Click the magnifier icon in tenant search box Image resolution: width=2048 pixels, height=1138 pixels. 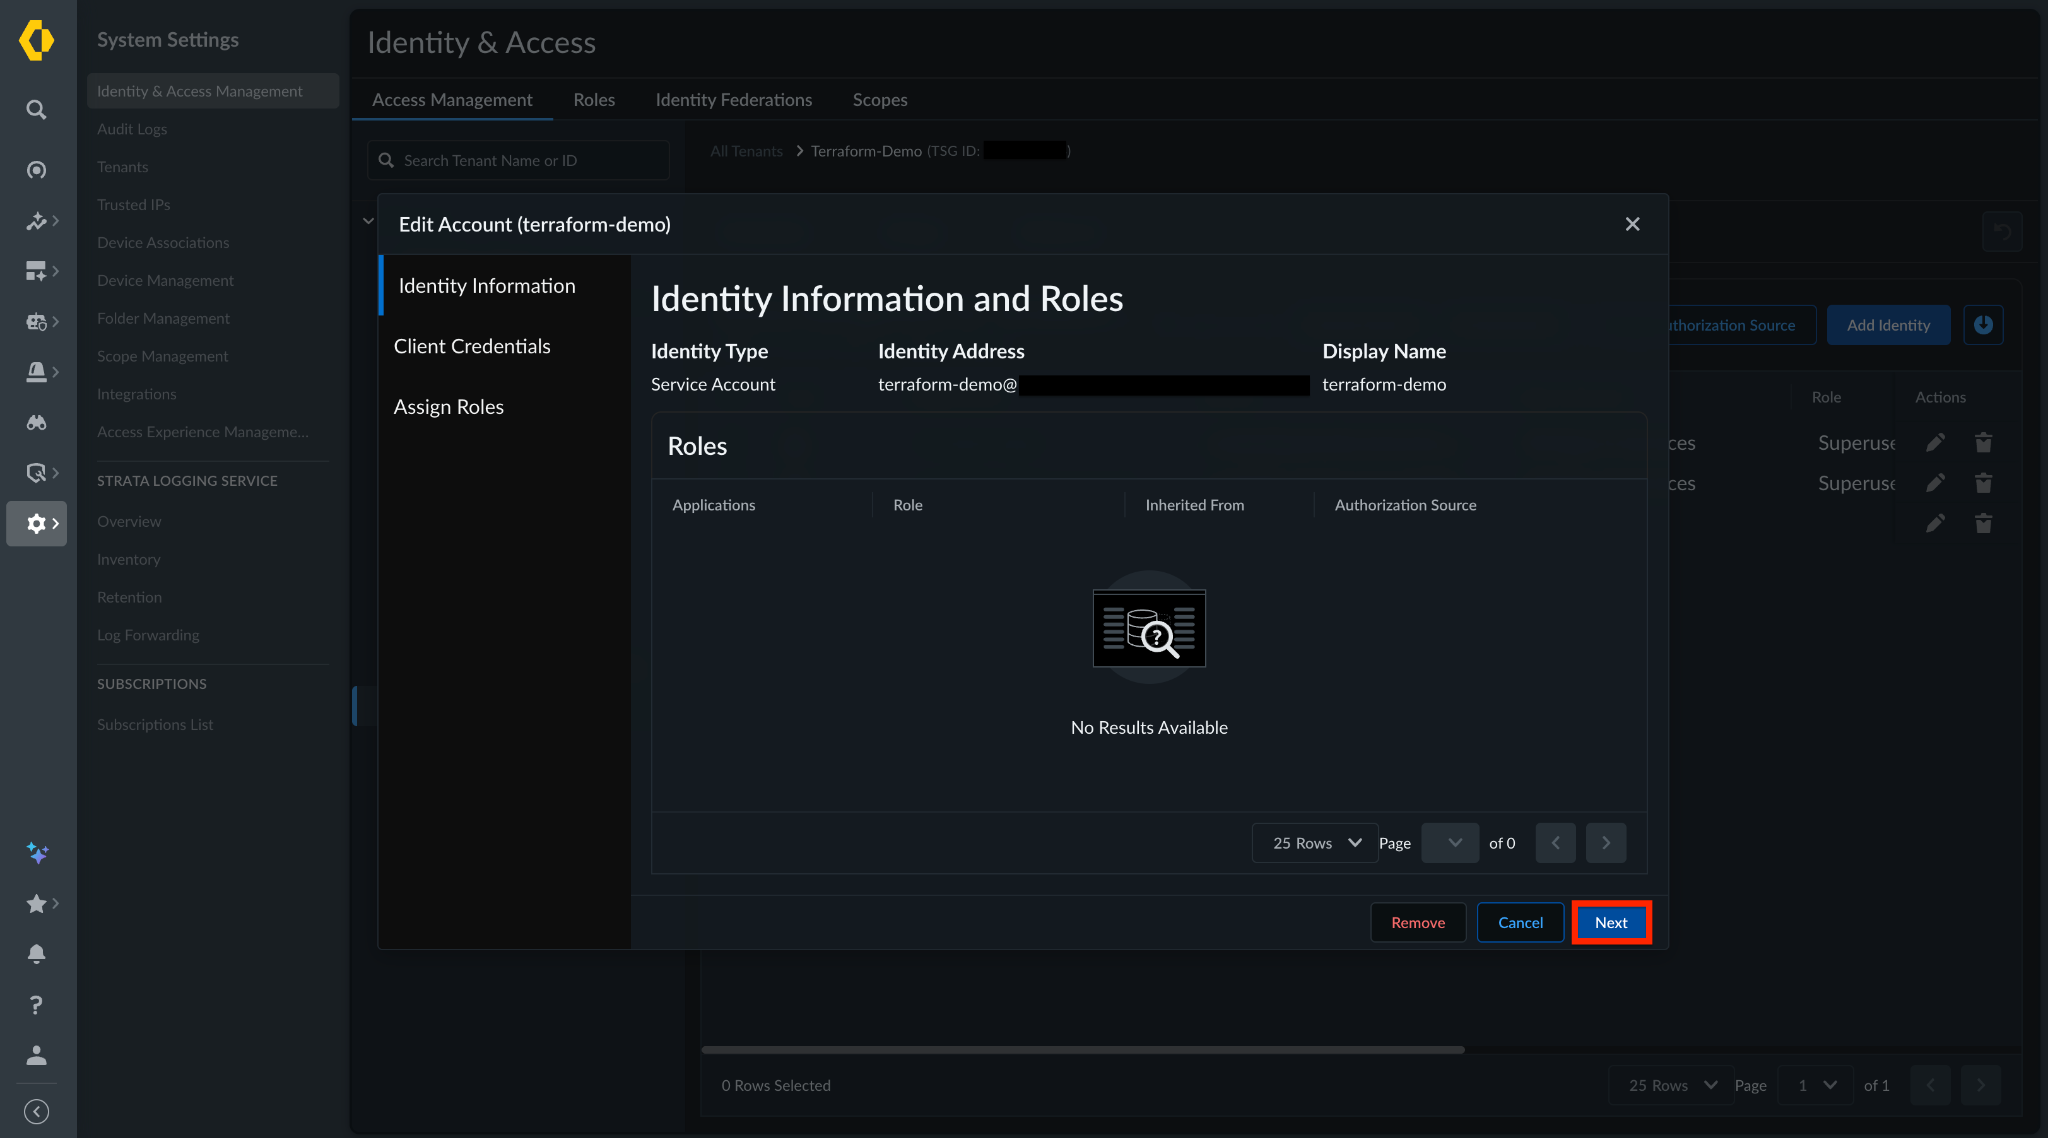[x=386, y=160]
